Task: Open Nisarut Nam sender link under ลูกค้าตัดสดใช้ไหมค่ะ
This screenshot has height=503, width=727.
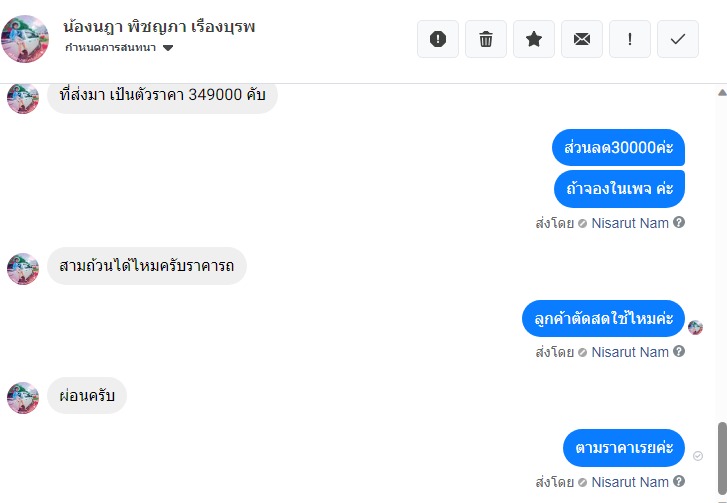Action: point(630,352)
